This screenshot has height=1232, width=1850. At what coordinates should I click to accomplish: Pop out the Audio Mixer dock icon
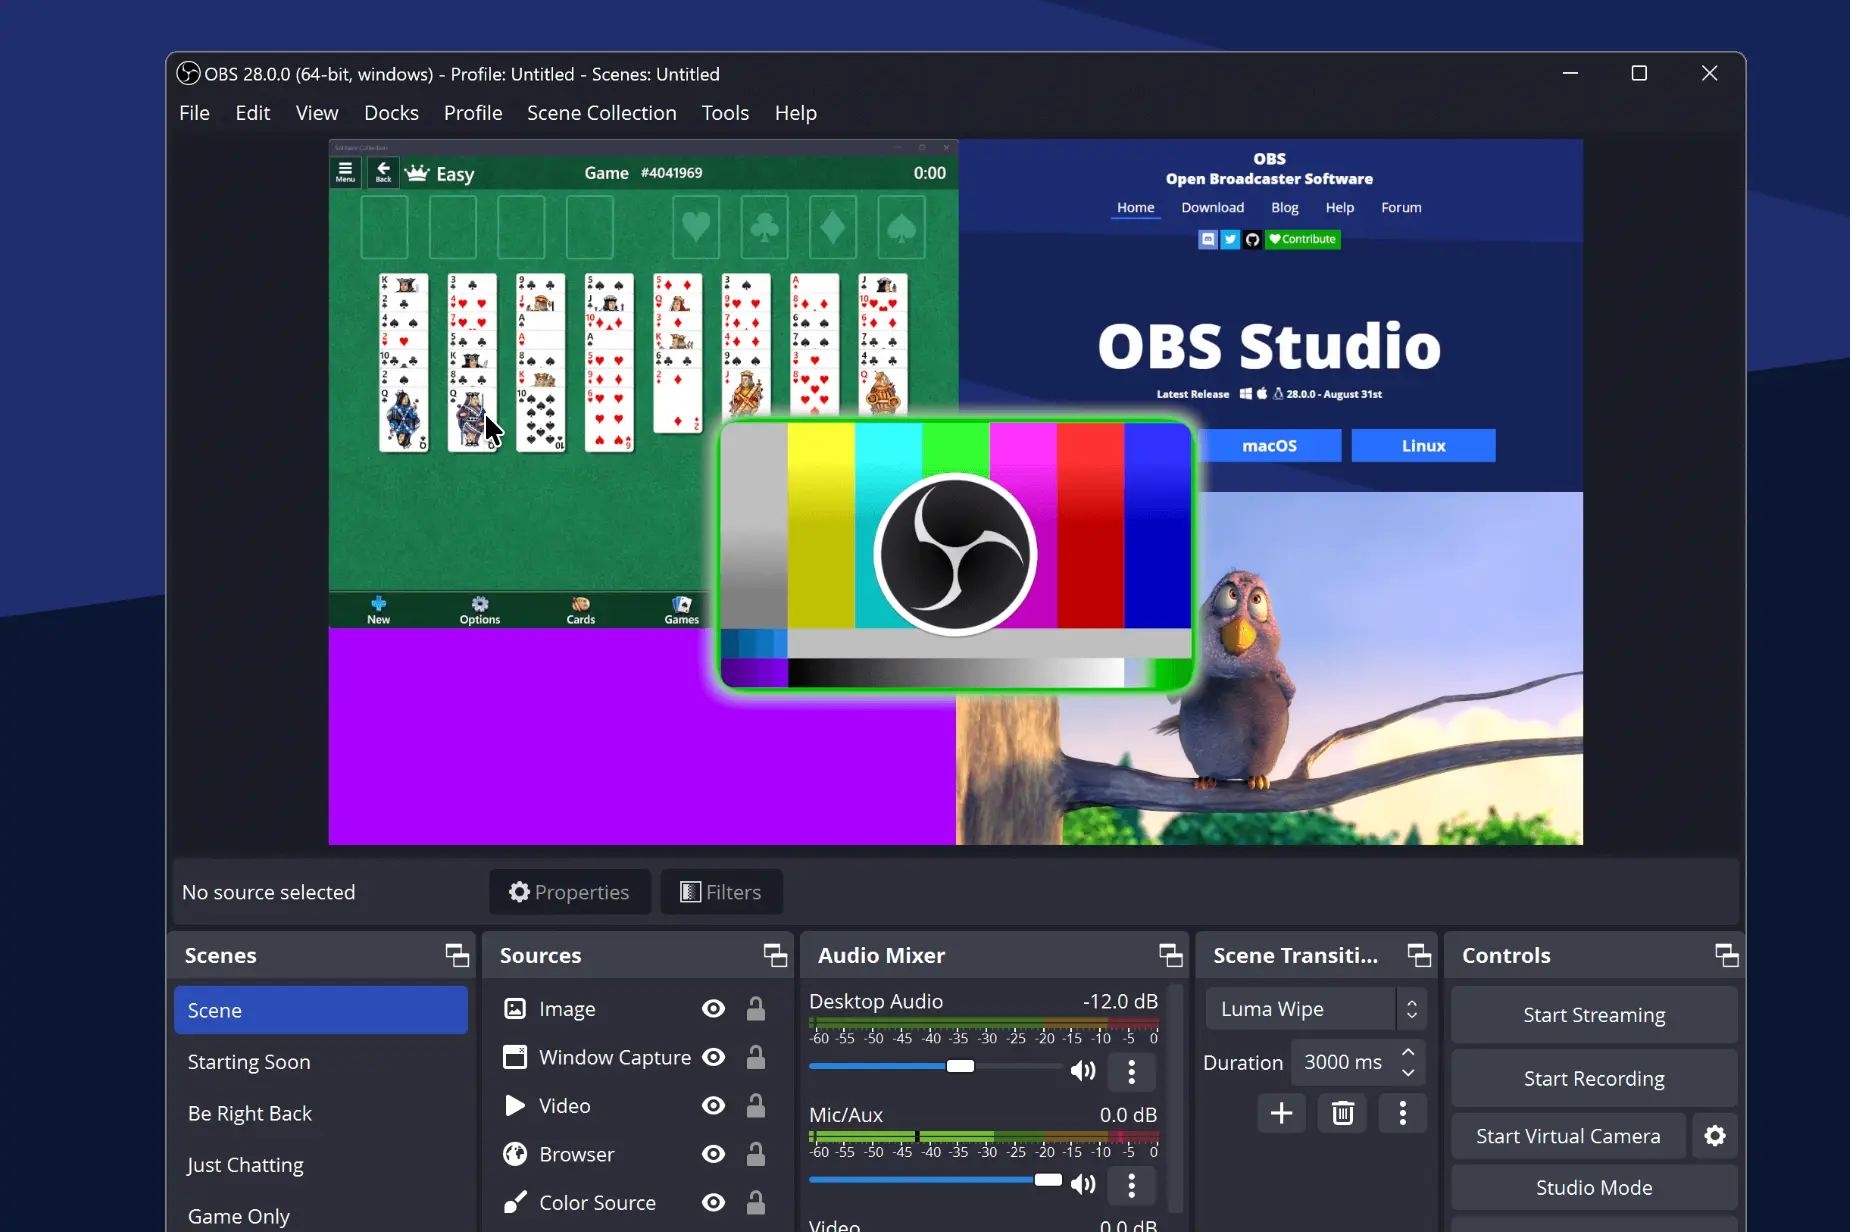point(1171,955)
